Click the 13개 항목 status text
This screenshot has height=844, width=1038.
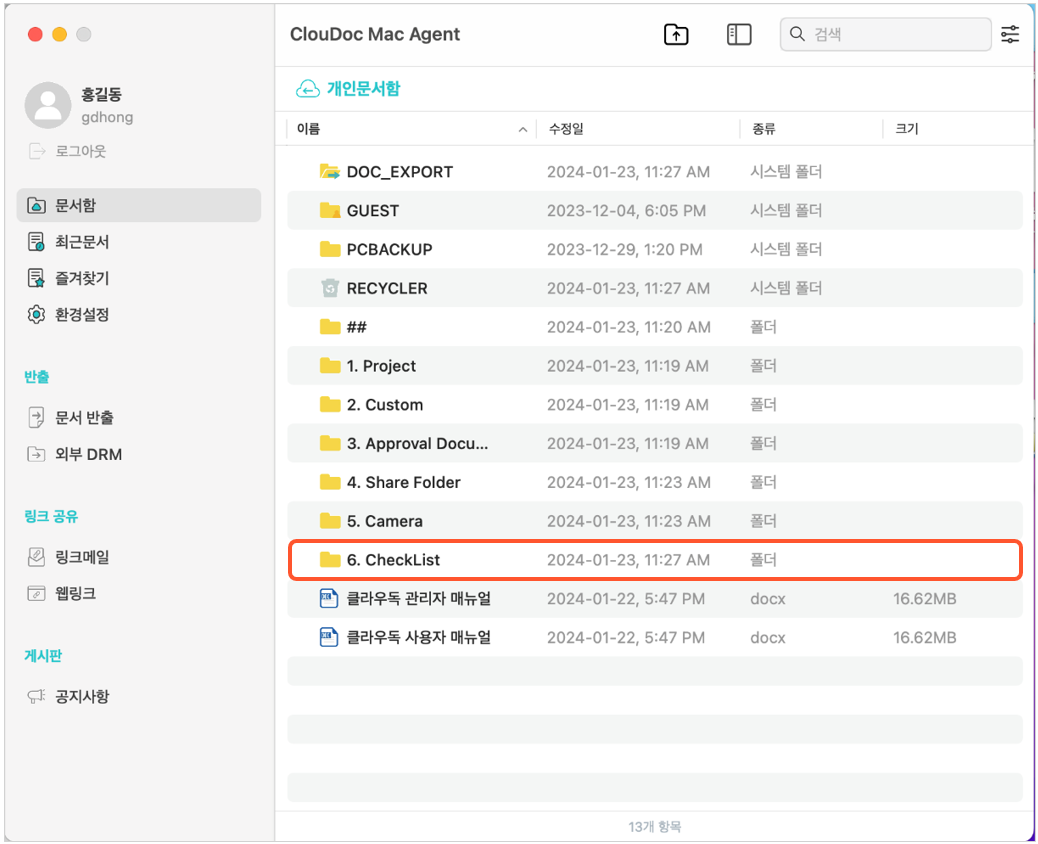click(655, 827)
